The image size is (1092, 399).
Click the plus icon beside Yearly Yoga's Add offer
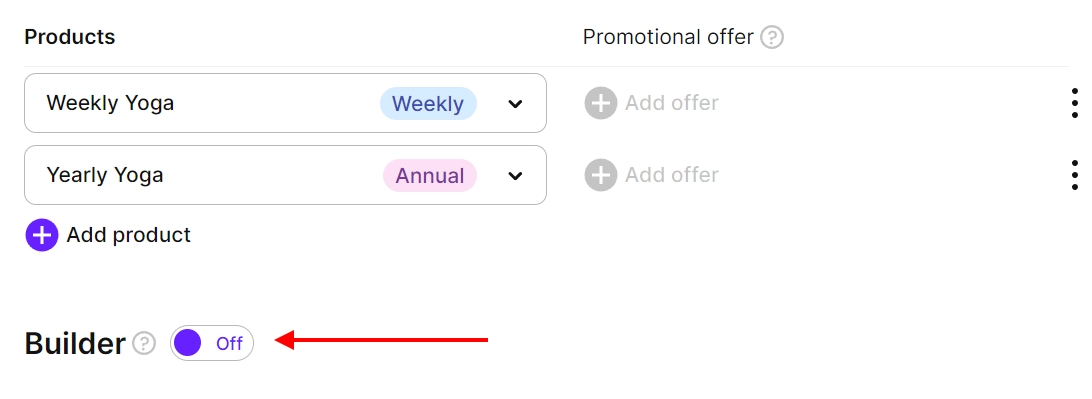600,175
